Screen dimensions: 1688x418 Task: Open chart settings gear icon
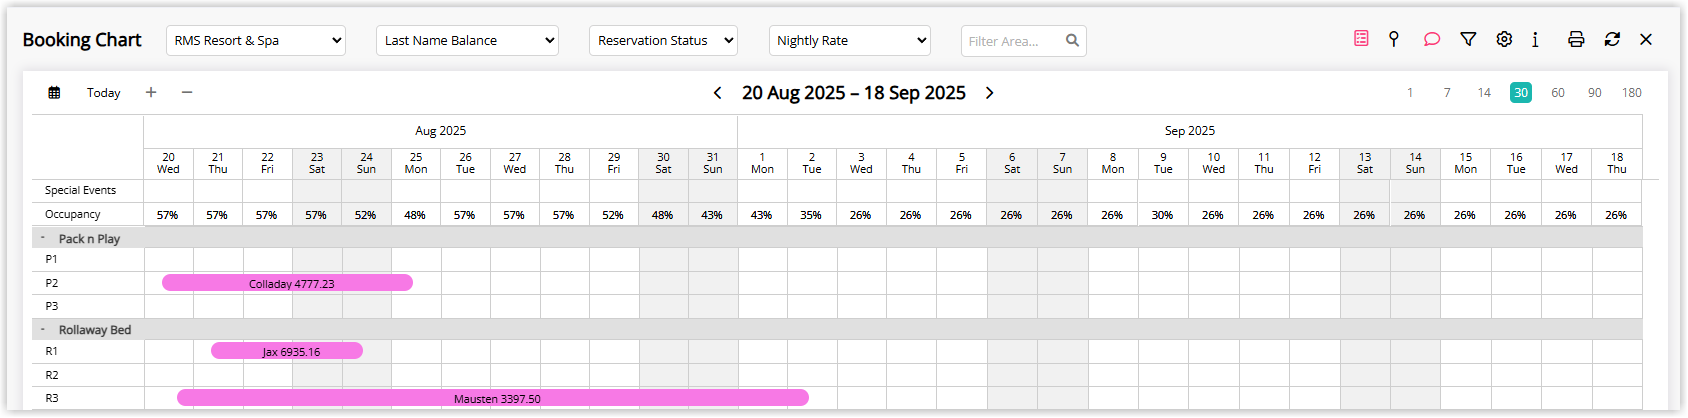tap(1504, 39)
